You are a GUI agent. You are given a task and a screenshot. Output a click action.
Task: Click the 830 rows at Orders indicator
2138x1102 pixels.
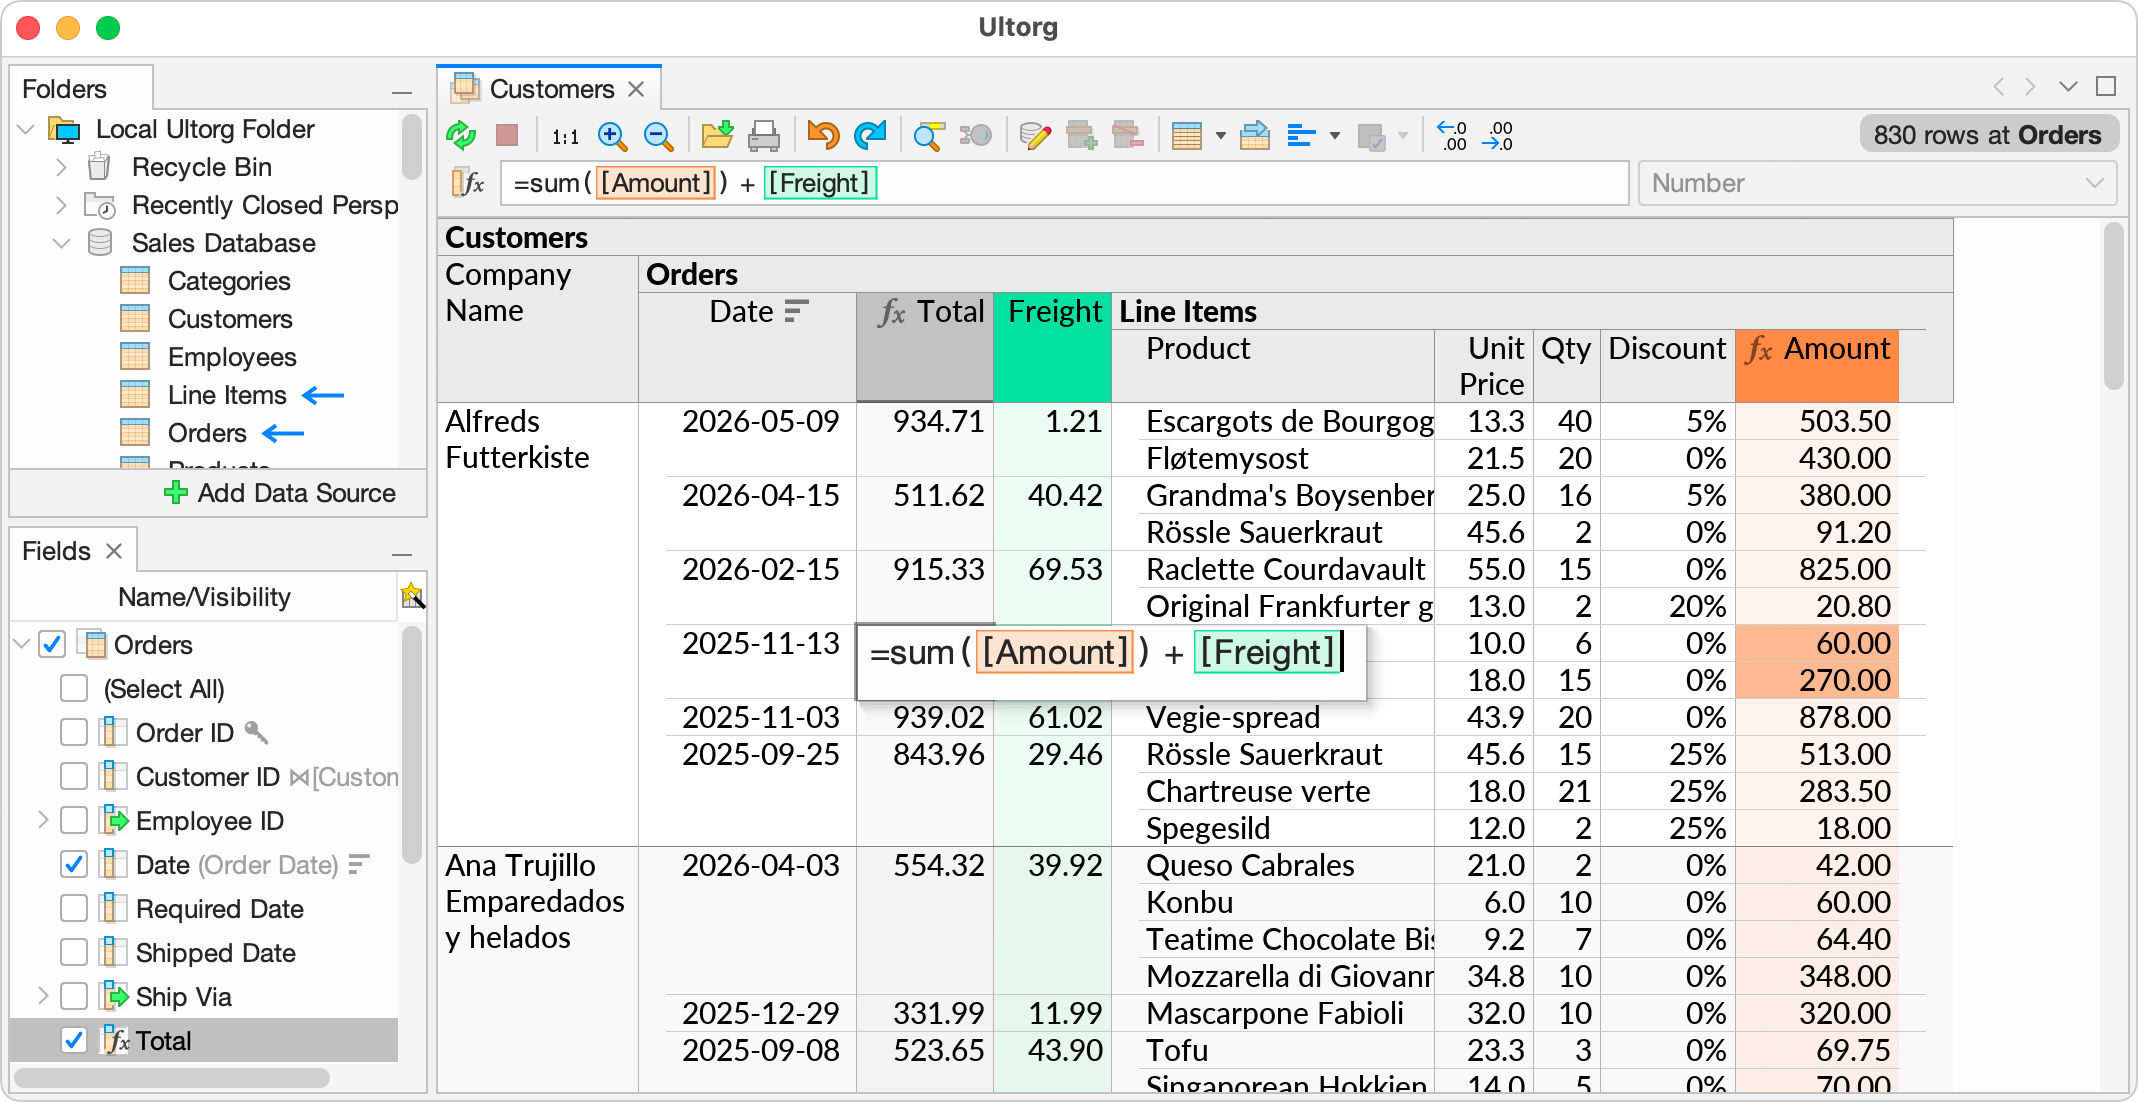[x=1988, y=133]
